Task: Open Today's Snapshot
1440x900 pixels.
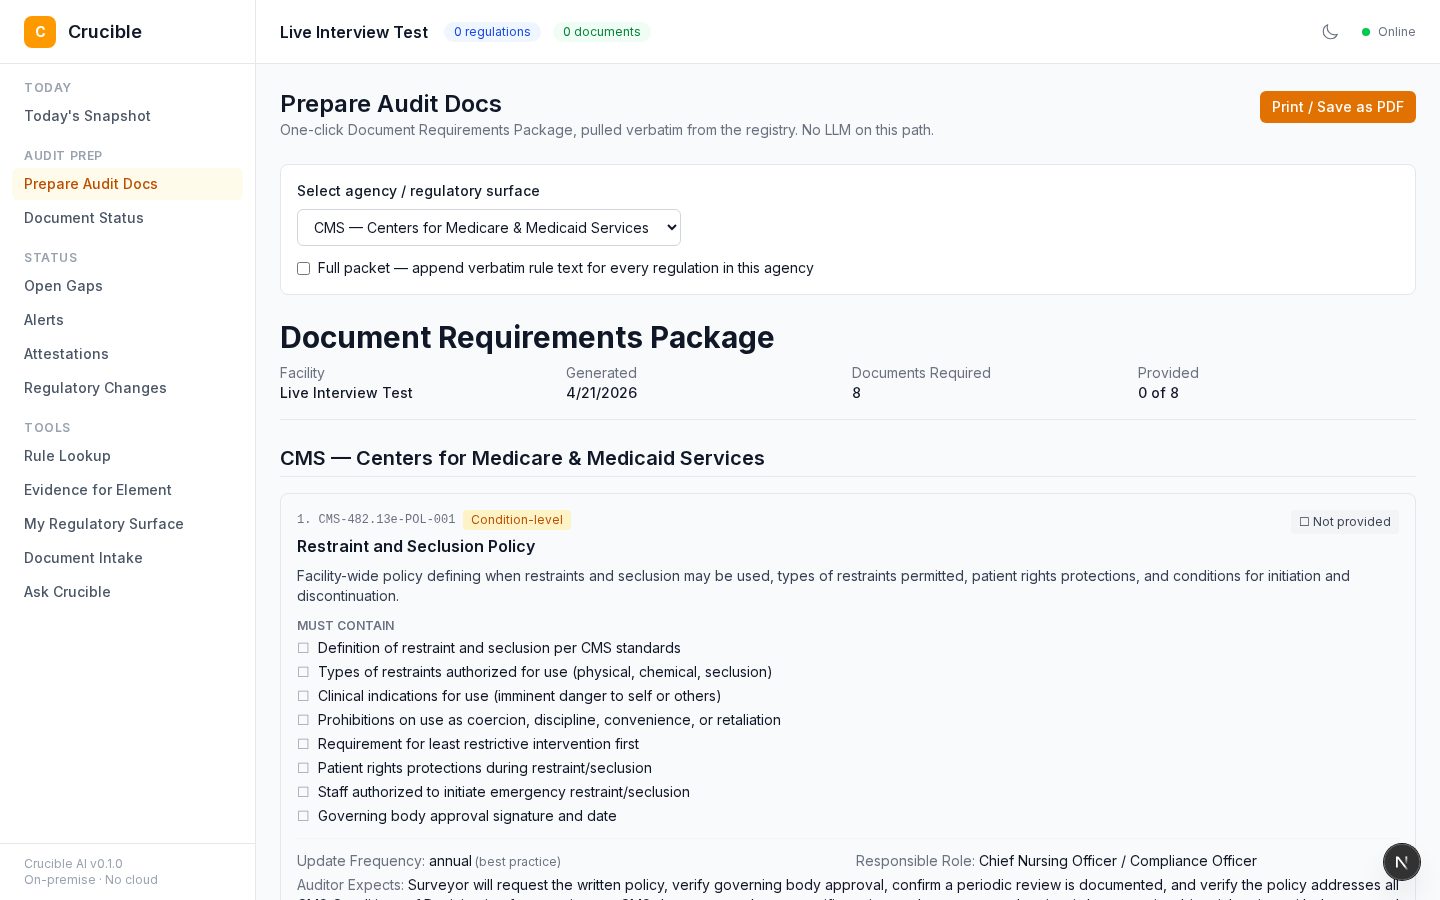Action: click(87, 116)
